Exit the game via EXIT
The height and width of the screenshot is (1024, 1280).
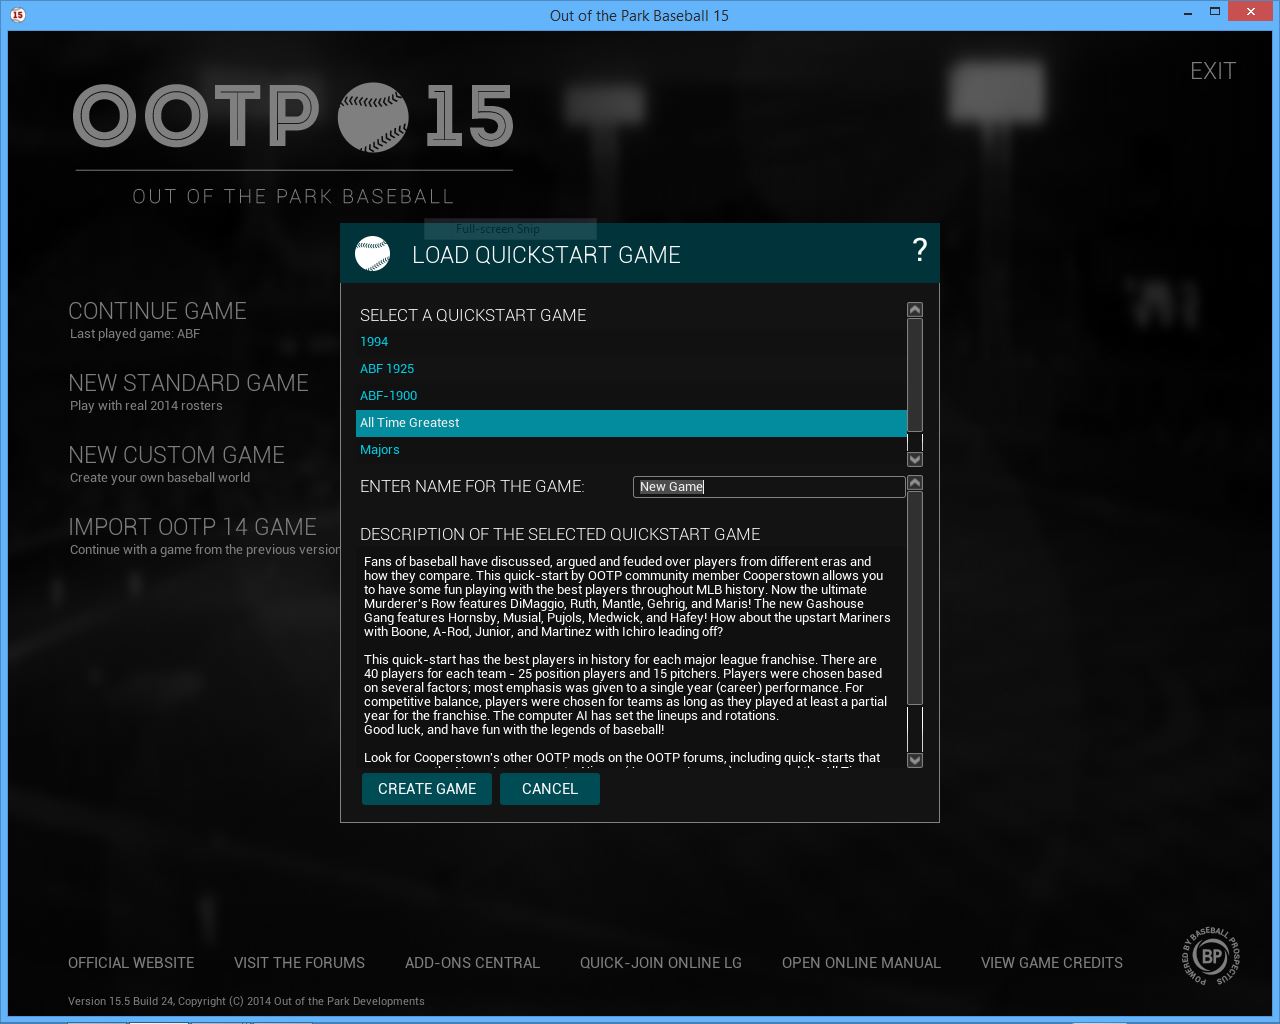1212,71
